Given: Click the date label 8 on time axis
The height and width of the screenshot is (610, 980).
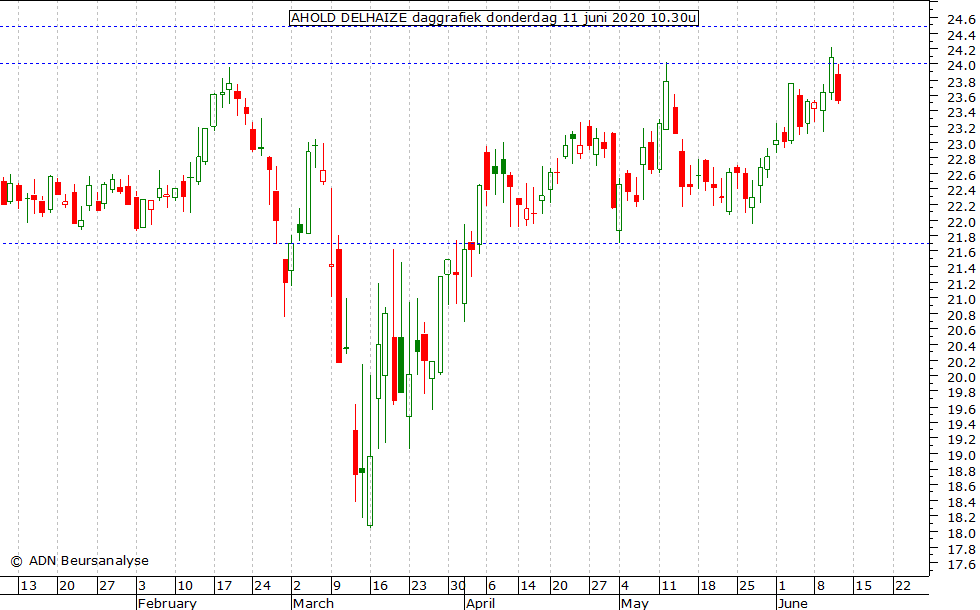Looking at the screenshot, I should (821, 586).
